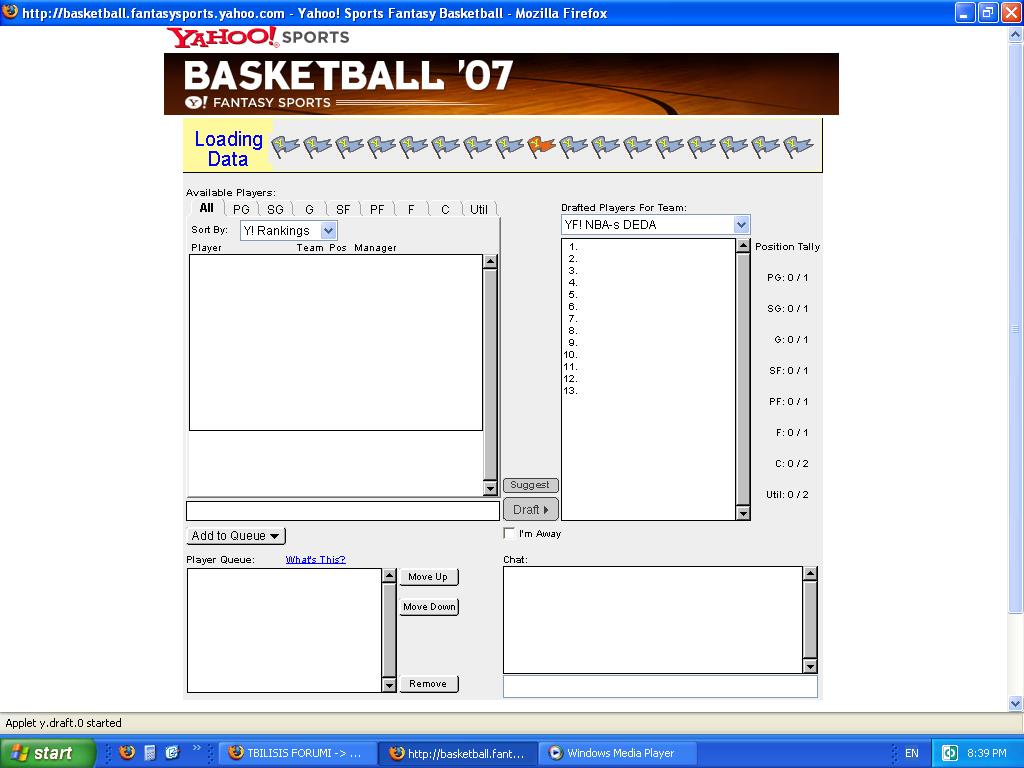The width and height of the screenshot is (1024, 768).
Task: Switch to the PG position tab
Action: 241,209
